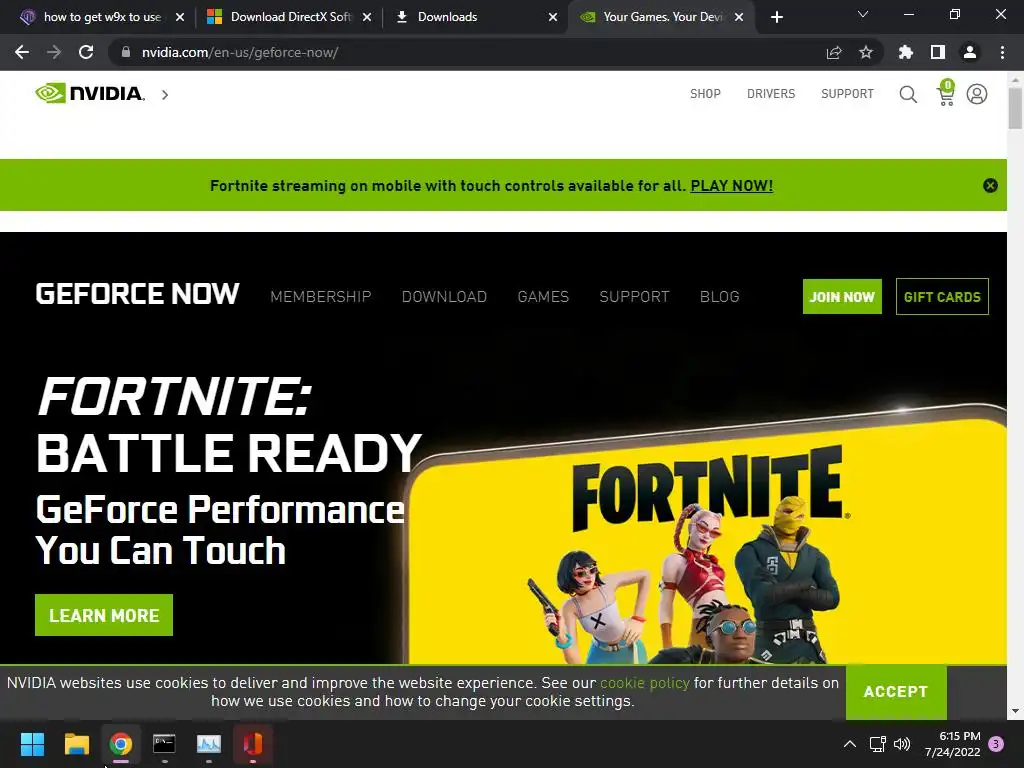Click the GIFT CARDS button
The image size is (1024, 768).
[942, 296]
